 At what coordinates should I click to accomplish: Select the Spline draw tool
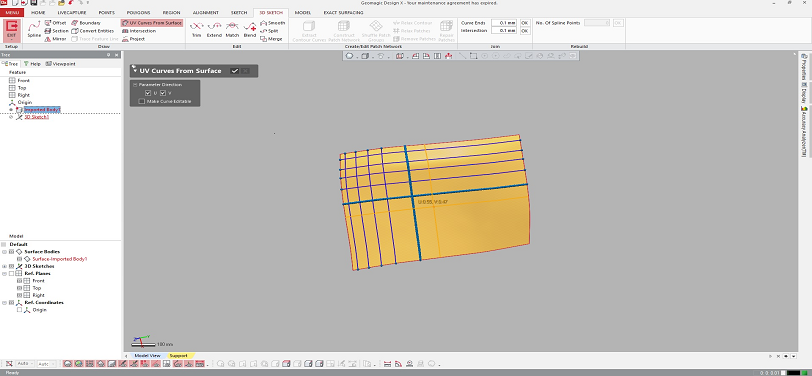(34, 28)
